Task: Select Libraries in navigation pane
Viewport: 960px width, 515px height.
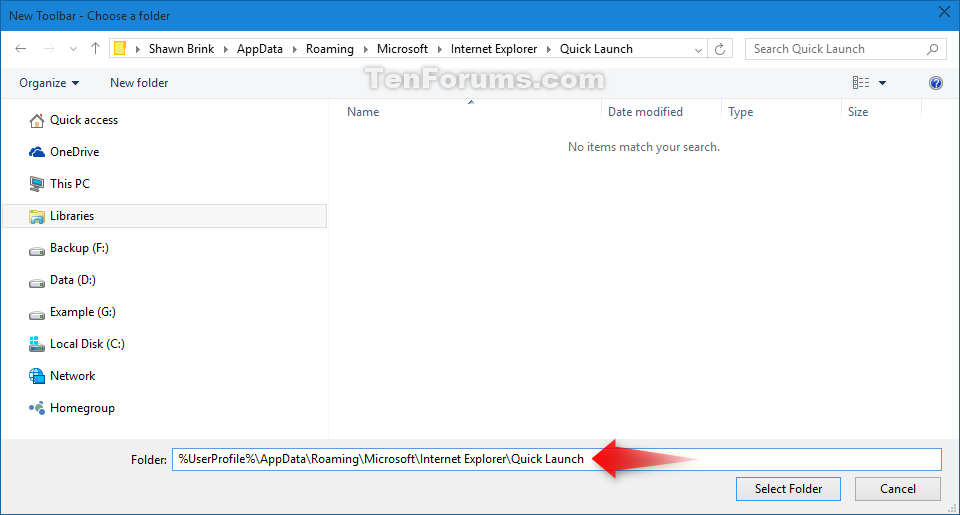Action: coord(164,216)
